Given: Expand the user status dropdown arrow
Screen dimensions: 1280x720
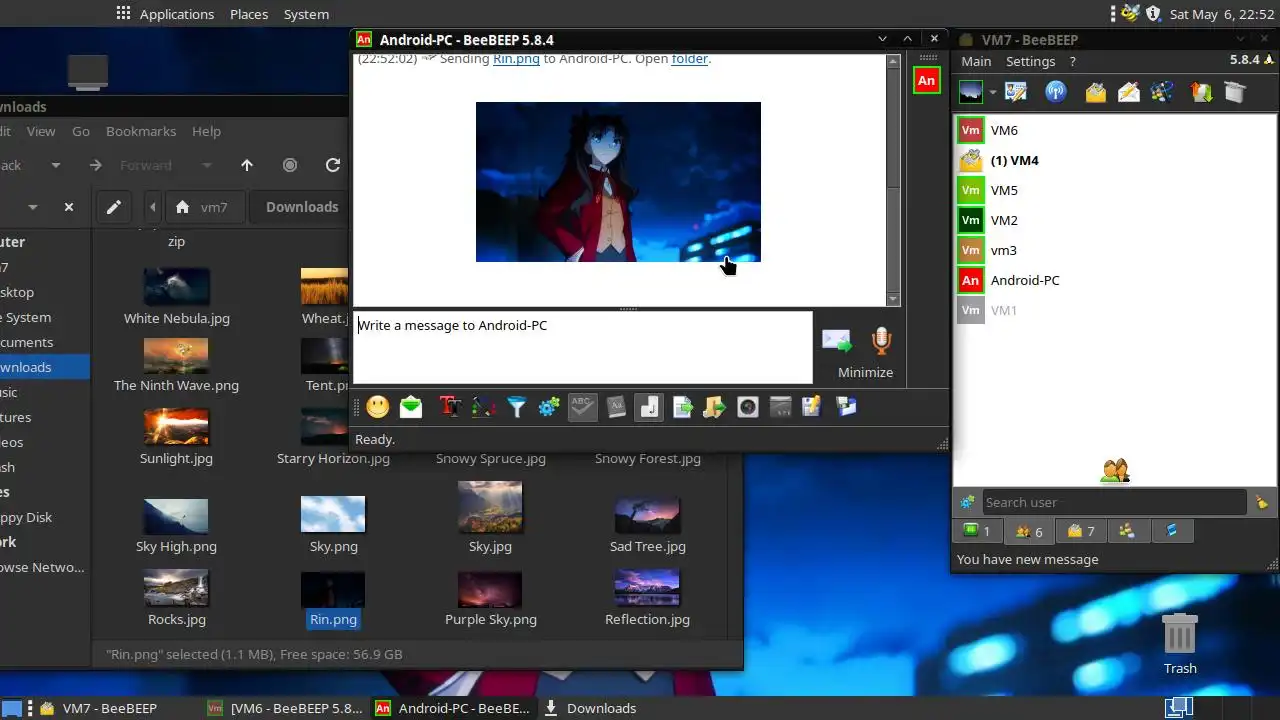Looking at the screenshot, I should 993,93.
